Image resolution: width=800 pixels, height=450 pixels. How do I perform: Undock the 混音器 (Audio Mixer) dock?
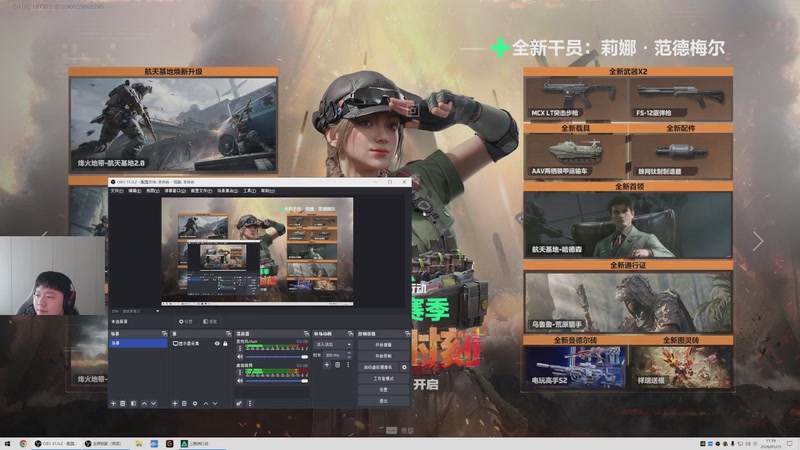306,334
